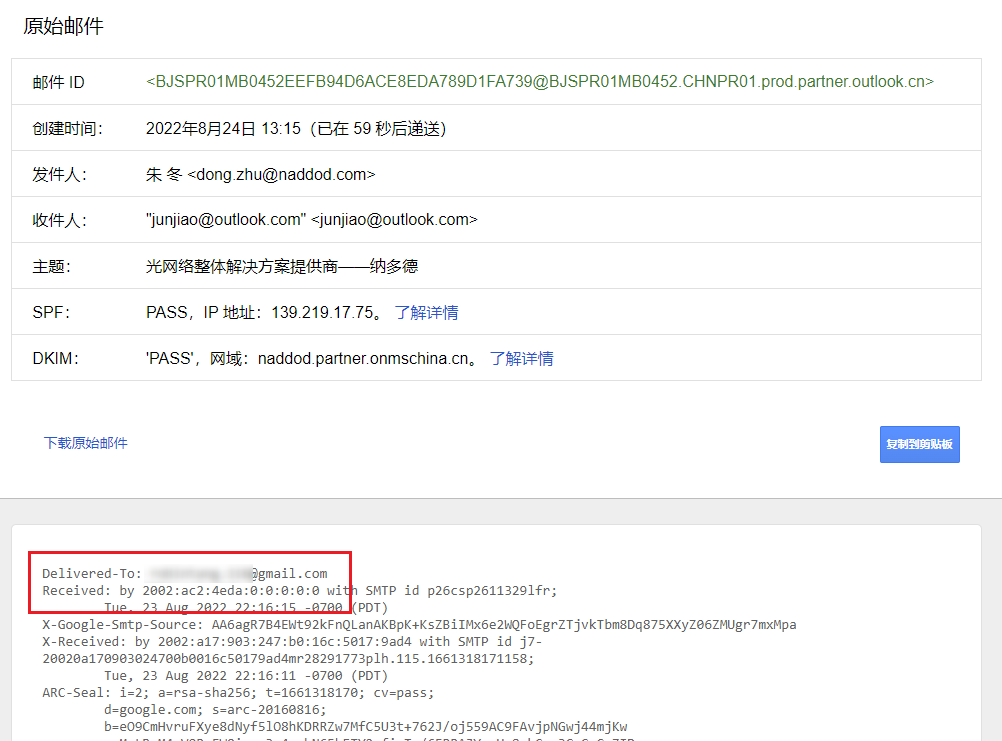Click the recipient junjiao@outlook.com value
Viewport: 1002px width, 741px height.
click(311, 220)
